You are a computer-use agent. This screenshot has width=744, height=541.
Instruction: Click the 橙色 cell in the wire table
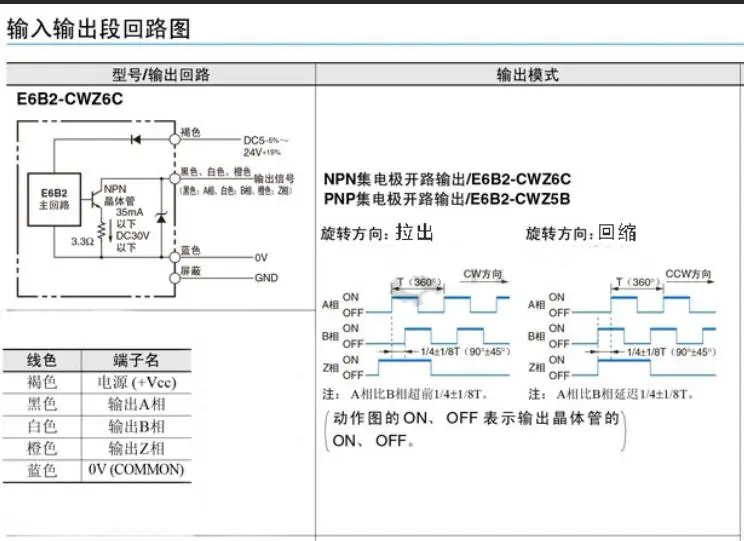[41, 448]
